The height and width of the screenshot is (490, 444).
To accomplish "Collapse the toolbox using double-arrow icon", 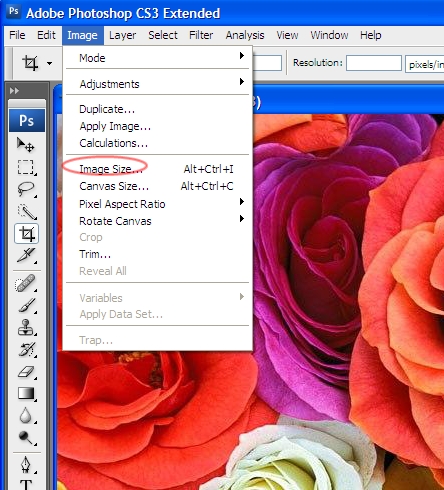I will pos(14,91).
